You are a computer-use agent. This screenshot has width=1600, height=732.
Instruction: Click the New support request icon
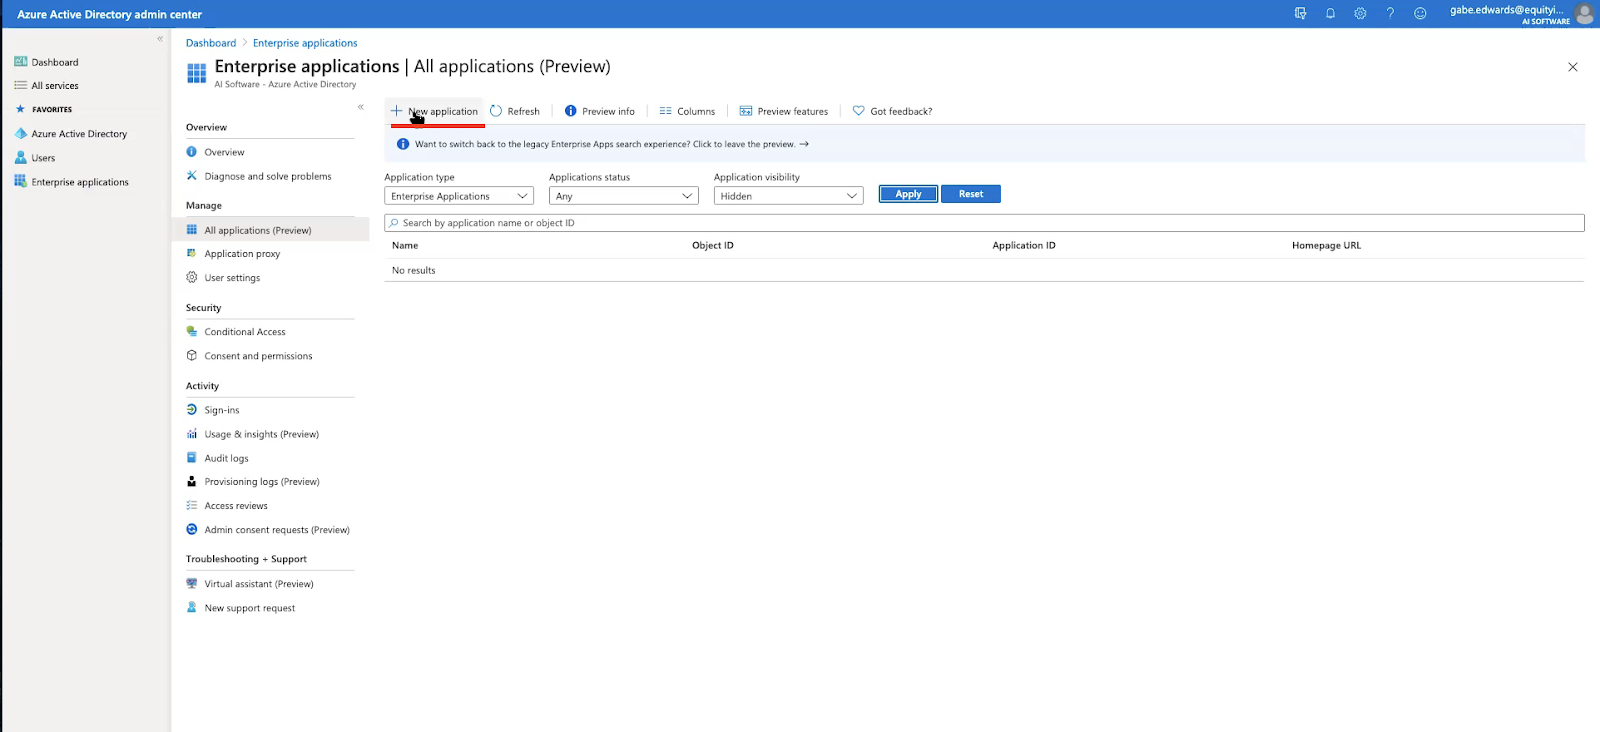pyautogui.click(x=192, y=608)
